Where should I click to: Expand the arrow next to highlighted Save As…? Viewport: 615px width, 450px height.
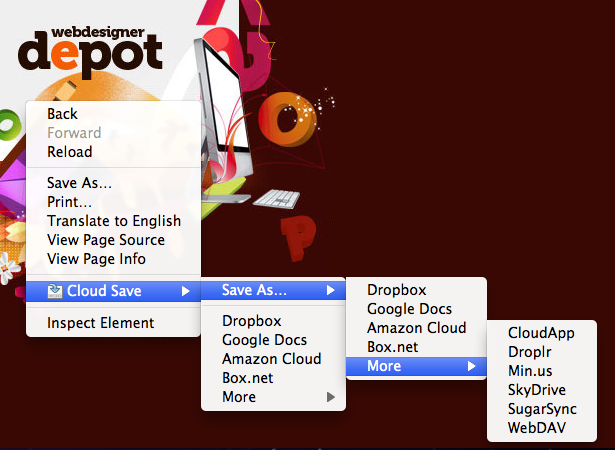click(331, 290)
